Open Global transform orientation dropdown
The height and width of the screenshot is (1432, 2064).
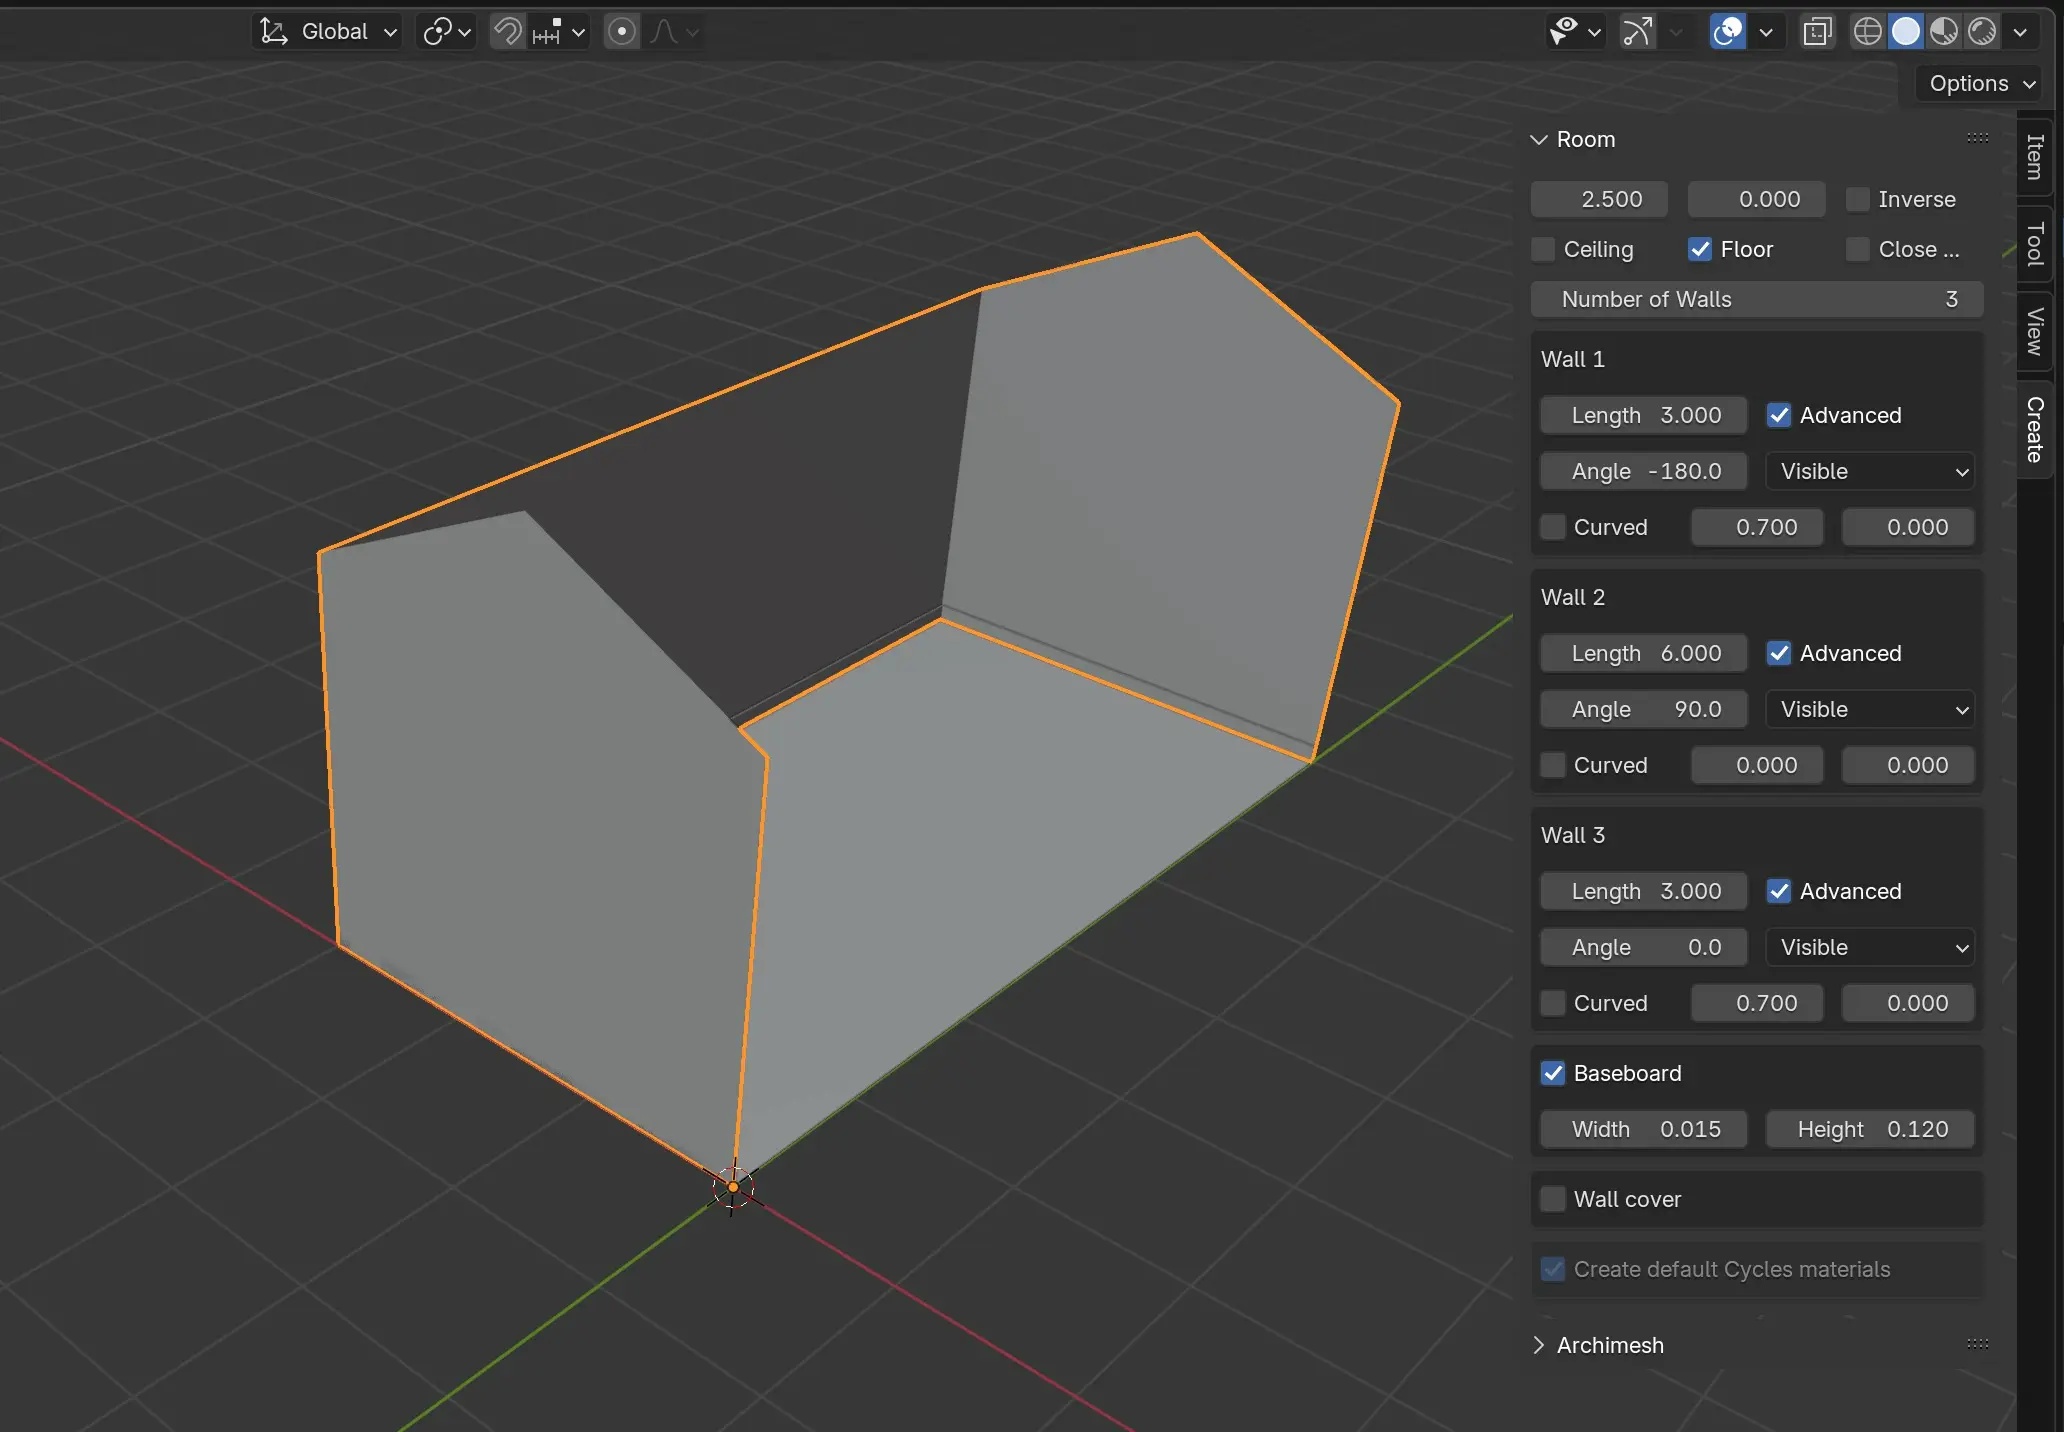[328, 32]
